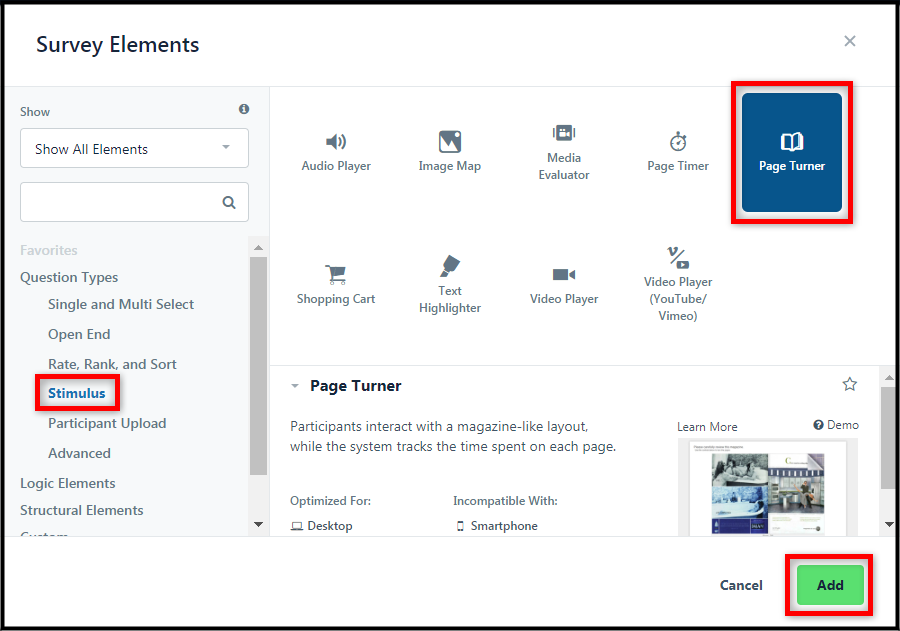Click into the element search field
Viewport: 900px width, 631px height.
click(x=134, y=202)
